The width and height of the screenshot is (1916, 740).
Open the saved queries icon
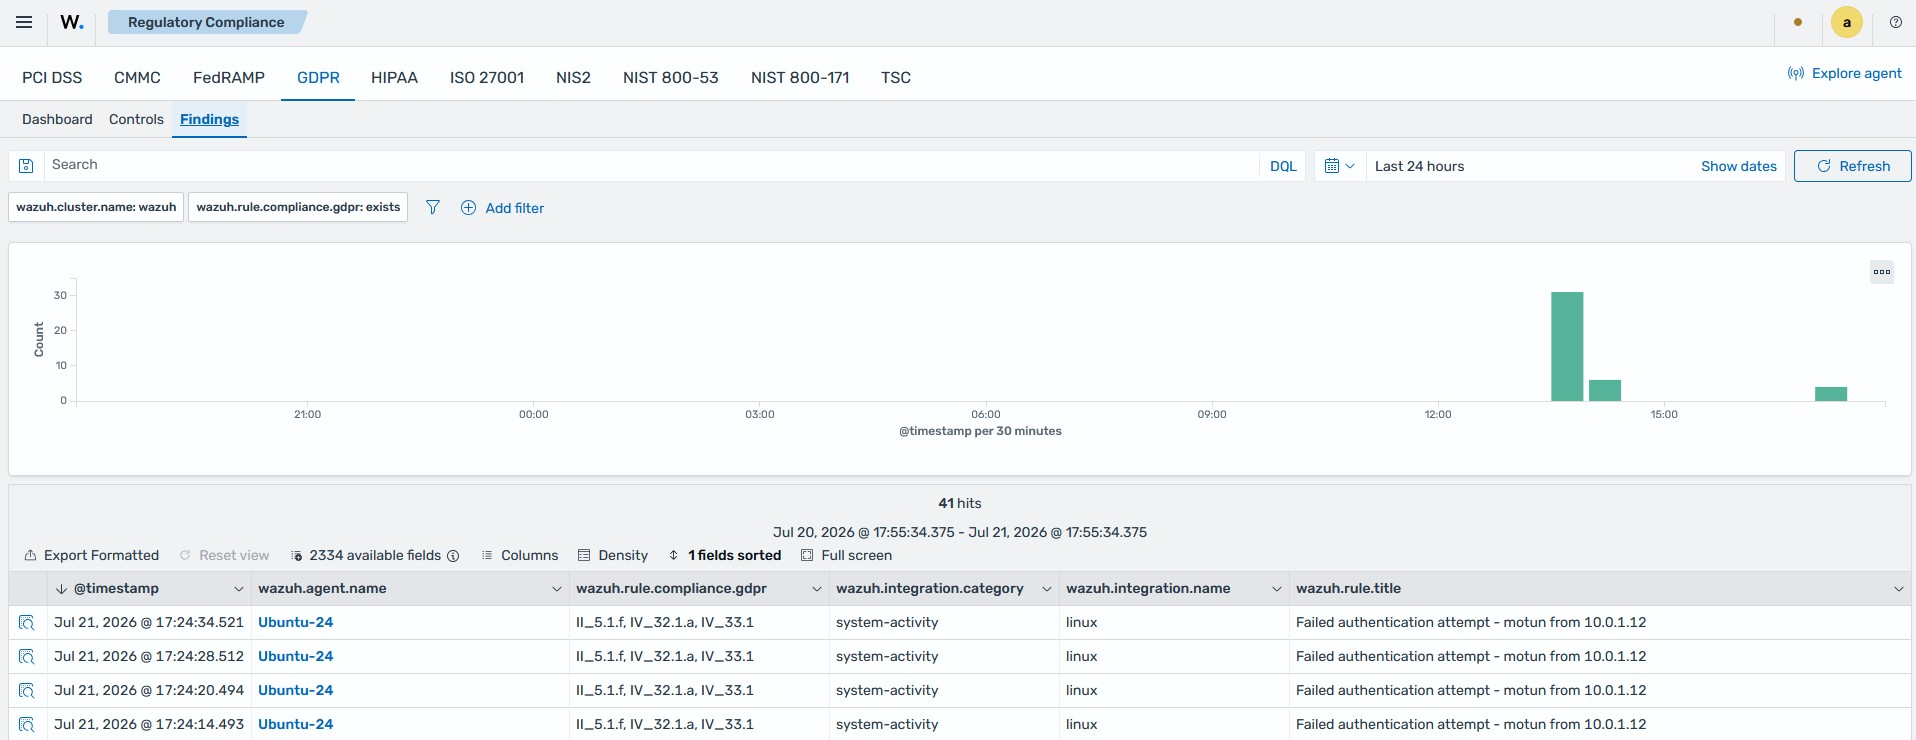[26, 166]
